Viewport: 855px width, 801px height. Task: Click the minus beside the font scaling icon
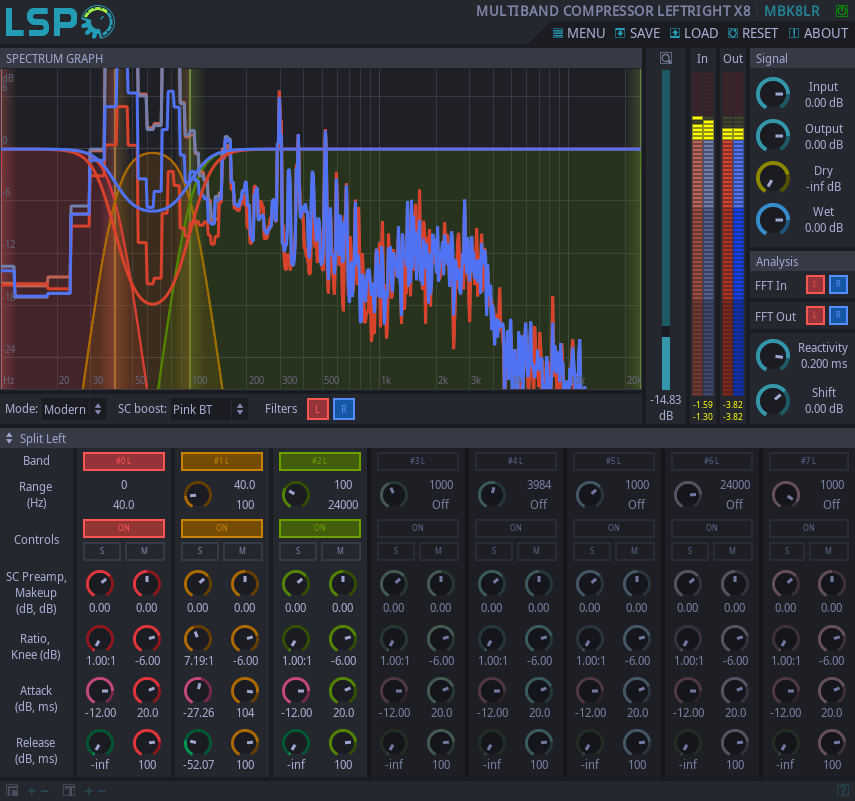pyautogui.click(x=101, y=791)
